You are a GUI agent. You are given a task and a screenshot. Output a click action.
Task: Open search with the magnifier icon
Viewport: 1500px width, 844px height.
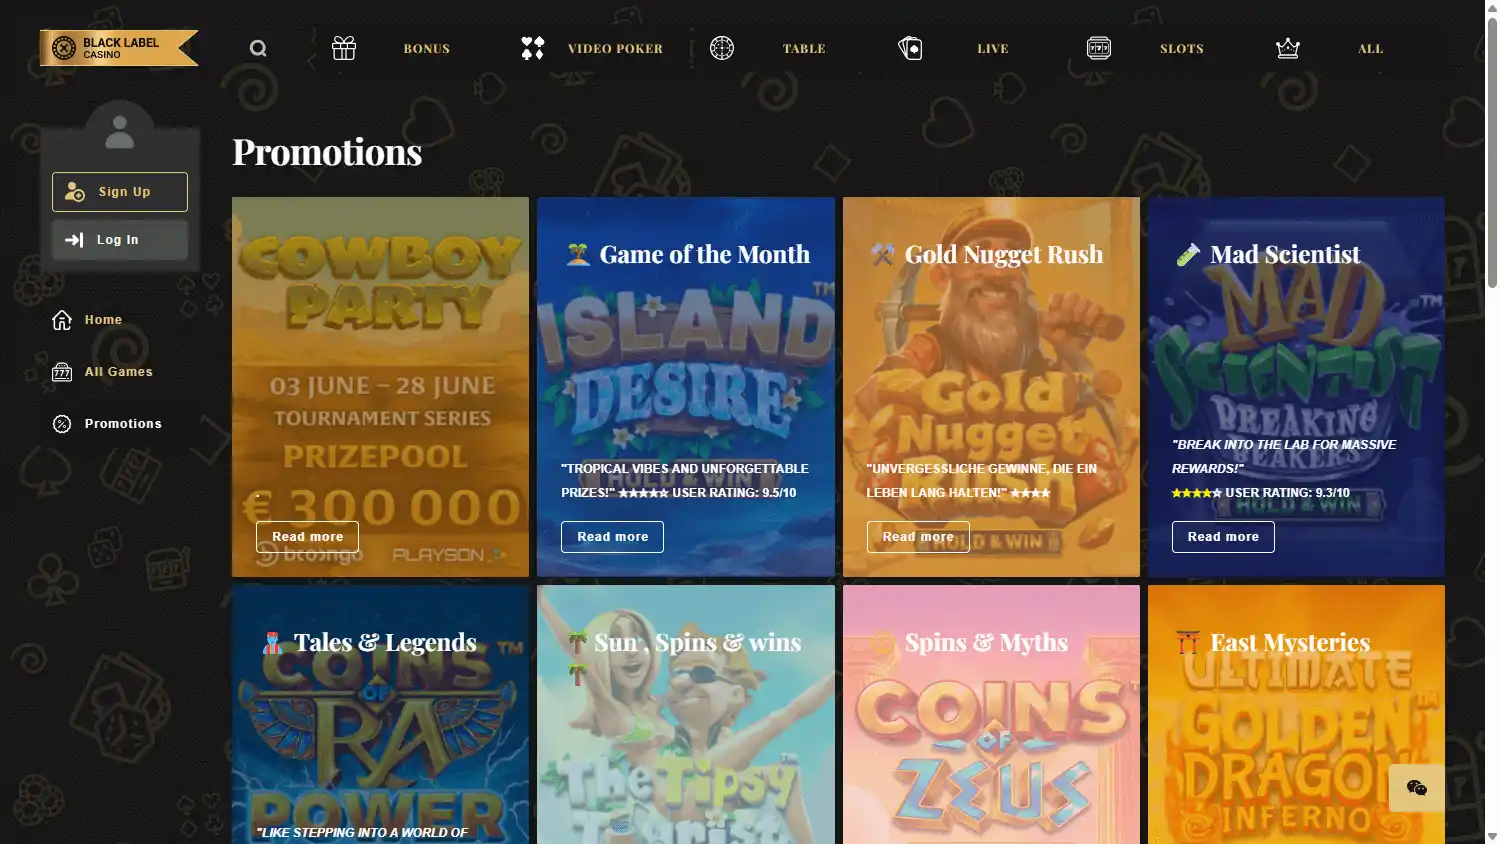click(x=258, y=48)
